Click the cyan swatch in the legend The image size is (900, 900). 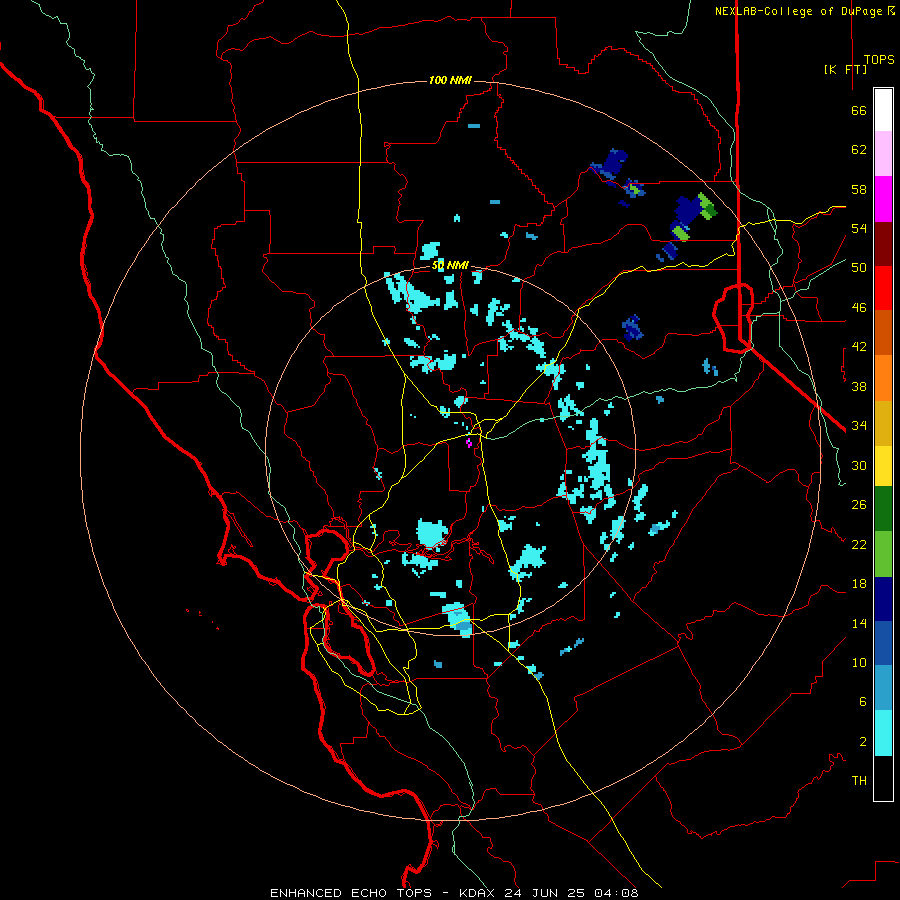click(x=883, y=733)
